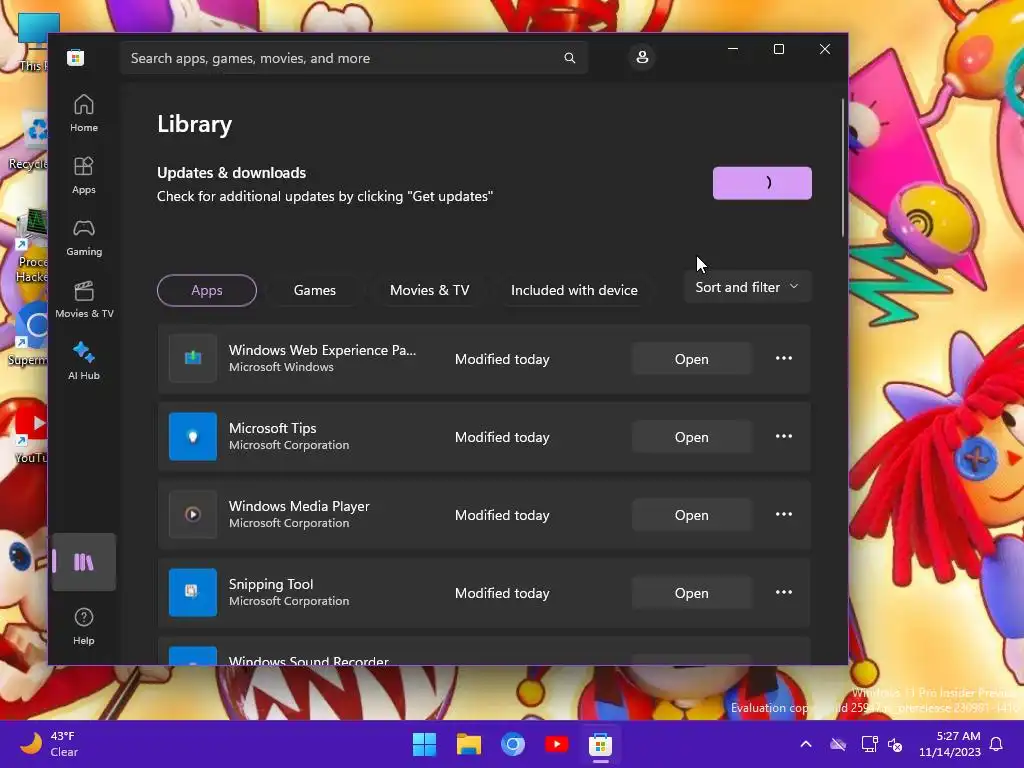
Task: Click the Microsoft Store logo icon
Action: coord(75,57)
